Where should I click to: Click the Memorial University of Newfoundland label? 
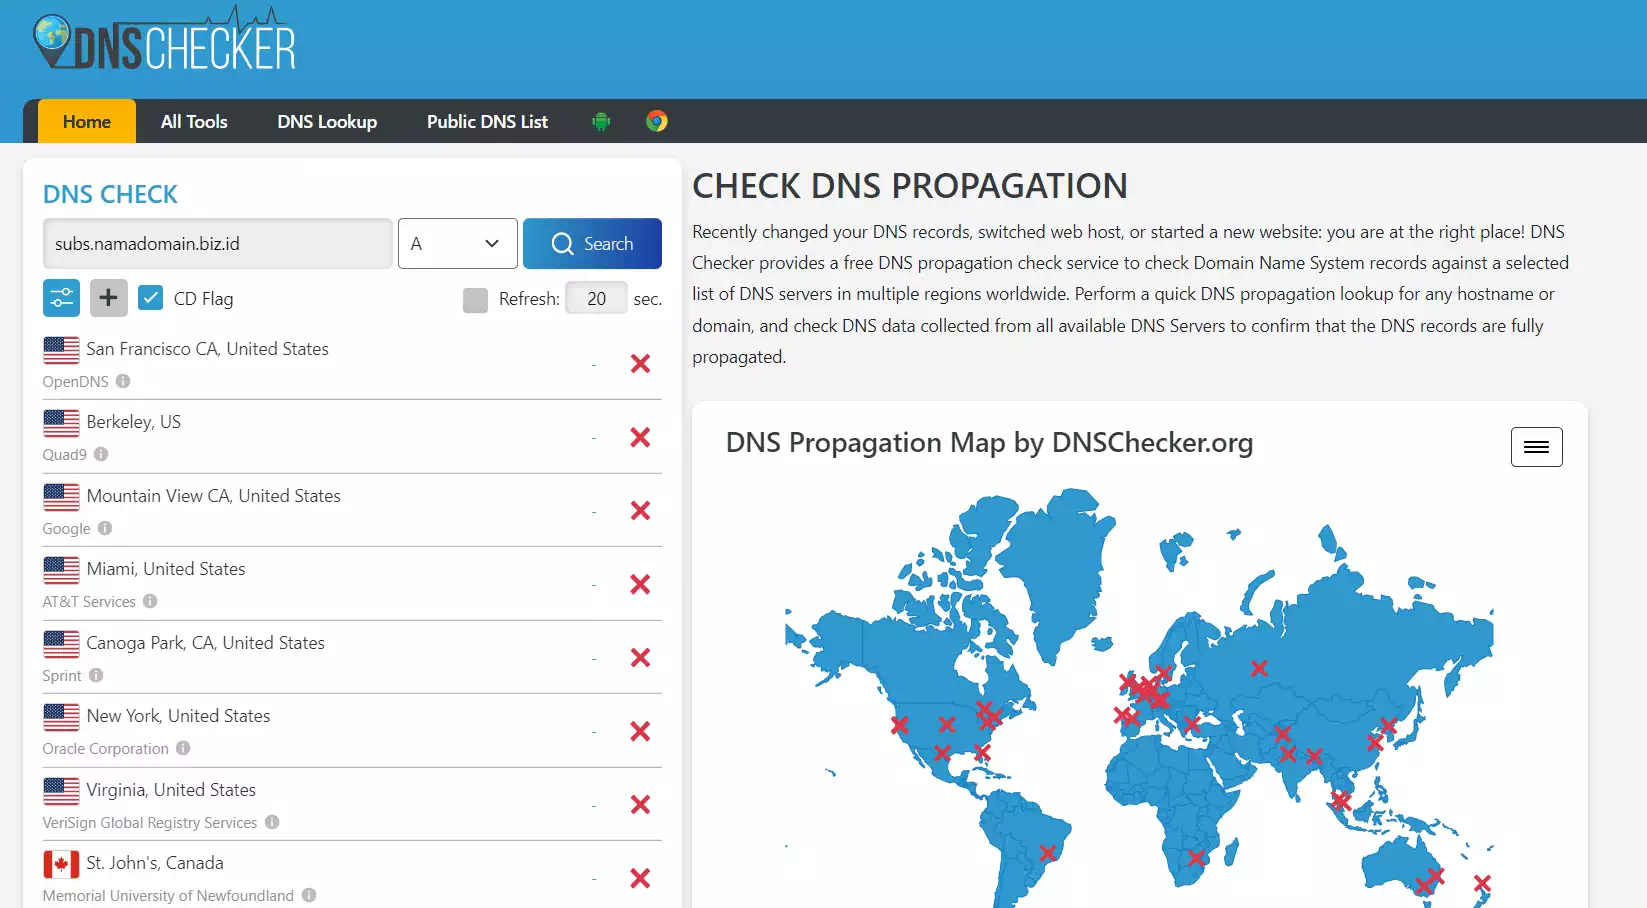click(x=168, y=895)
